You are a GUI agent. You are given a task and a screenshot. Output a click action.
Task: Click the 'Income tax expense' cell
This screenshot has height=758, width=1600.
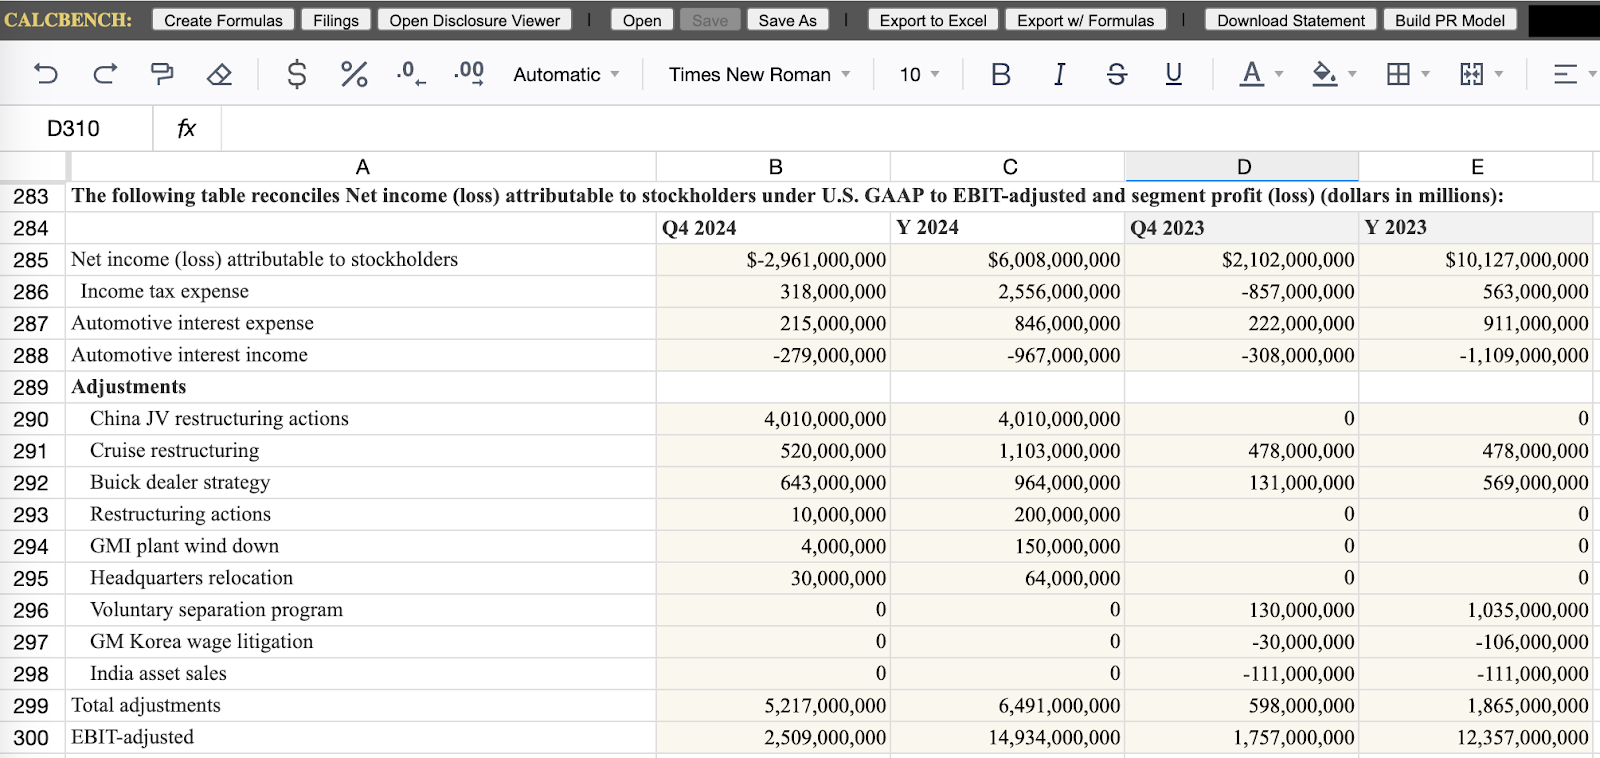pyautogui.click(x=361, y=292)
